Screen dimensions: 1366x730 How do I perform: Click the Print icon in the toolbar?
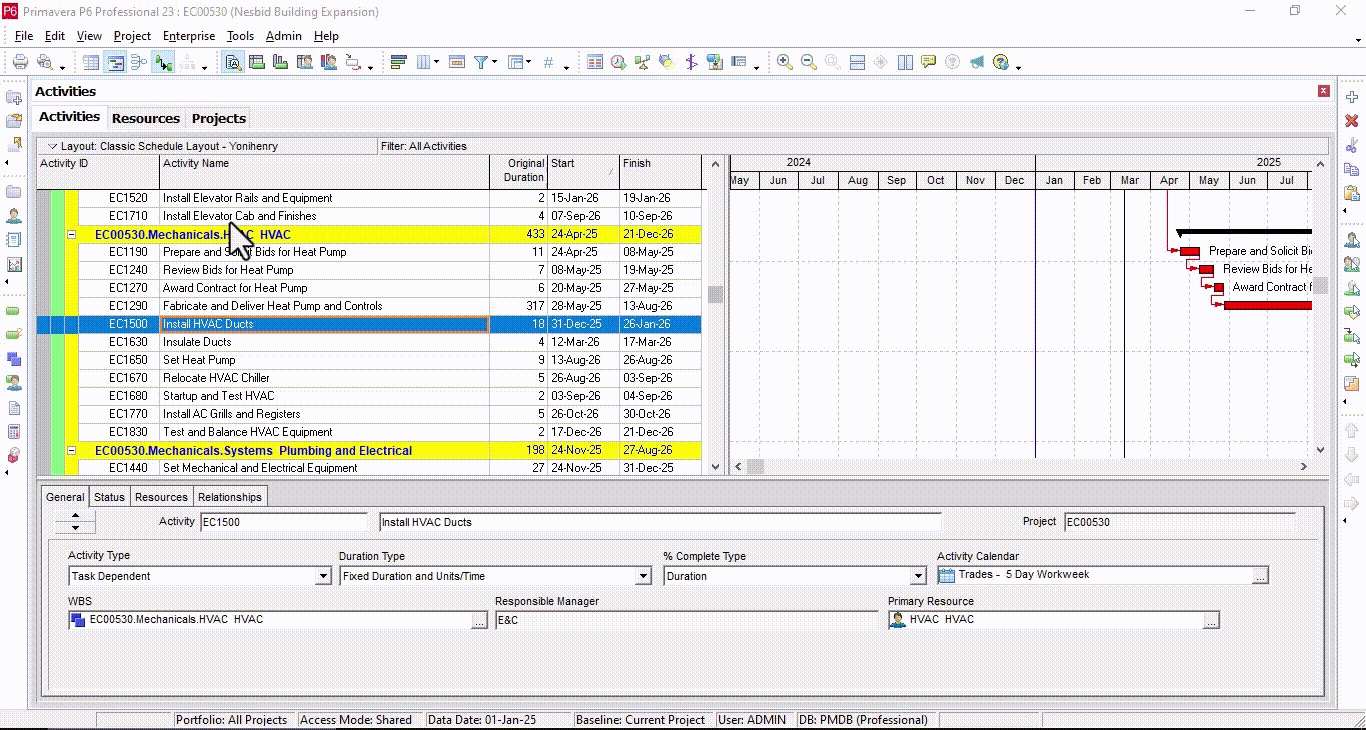click(x=20, y=62)
